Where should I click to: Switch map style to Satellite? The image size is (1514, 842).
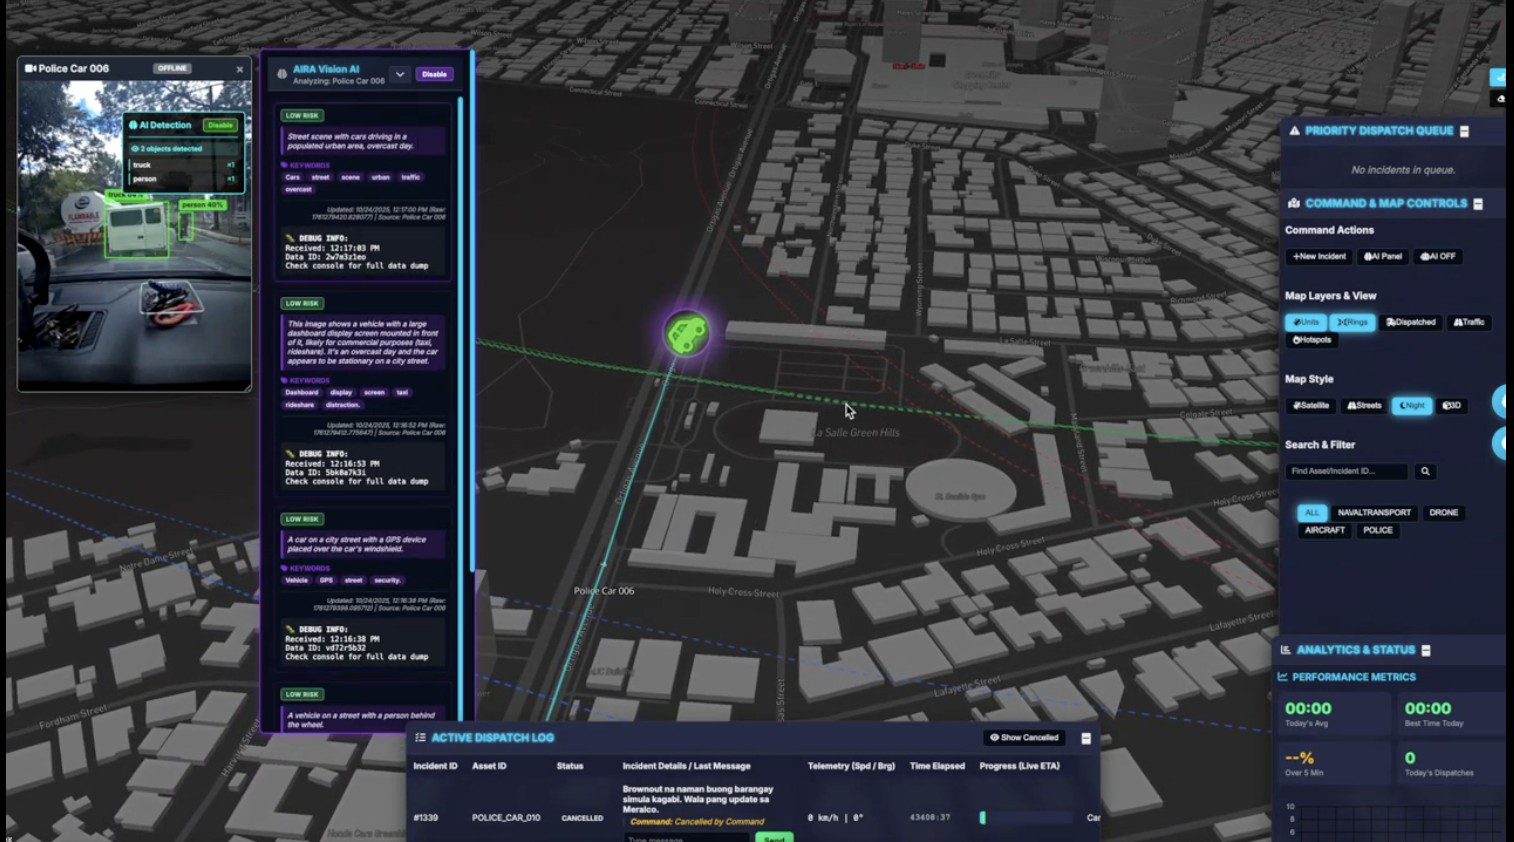1311,406
